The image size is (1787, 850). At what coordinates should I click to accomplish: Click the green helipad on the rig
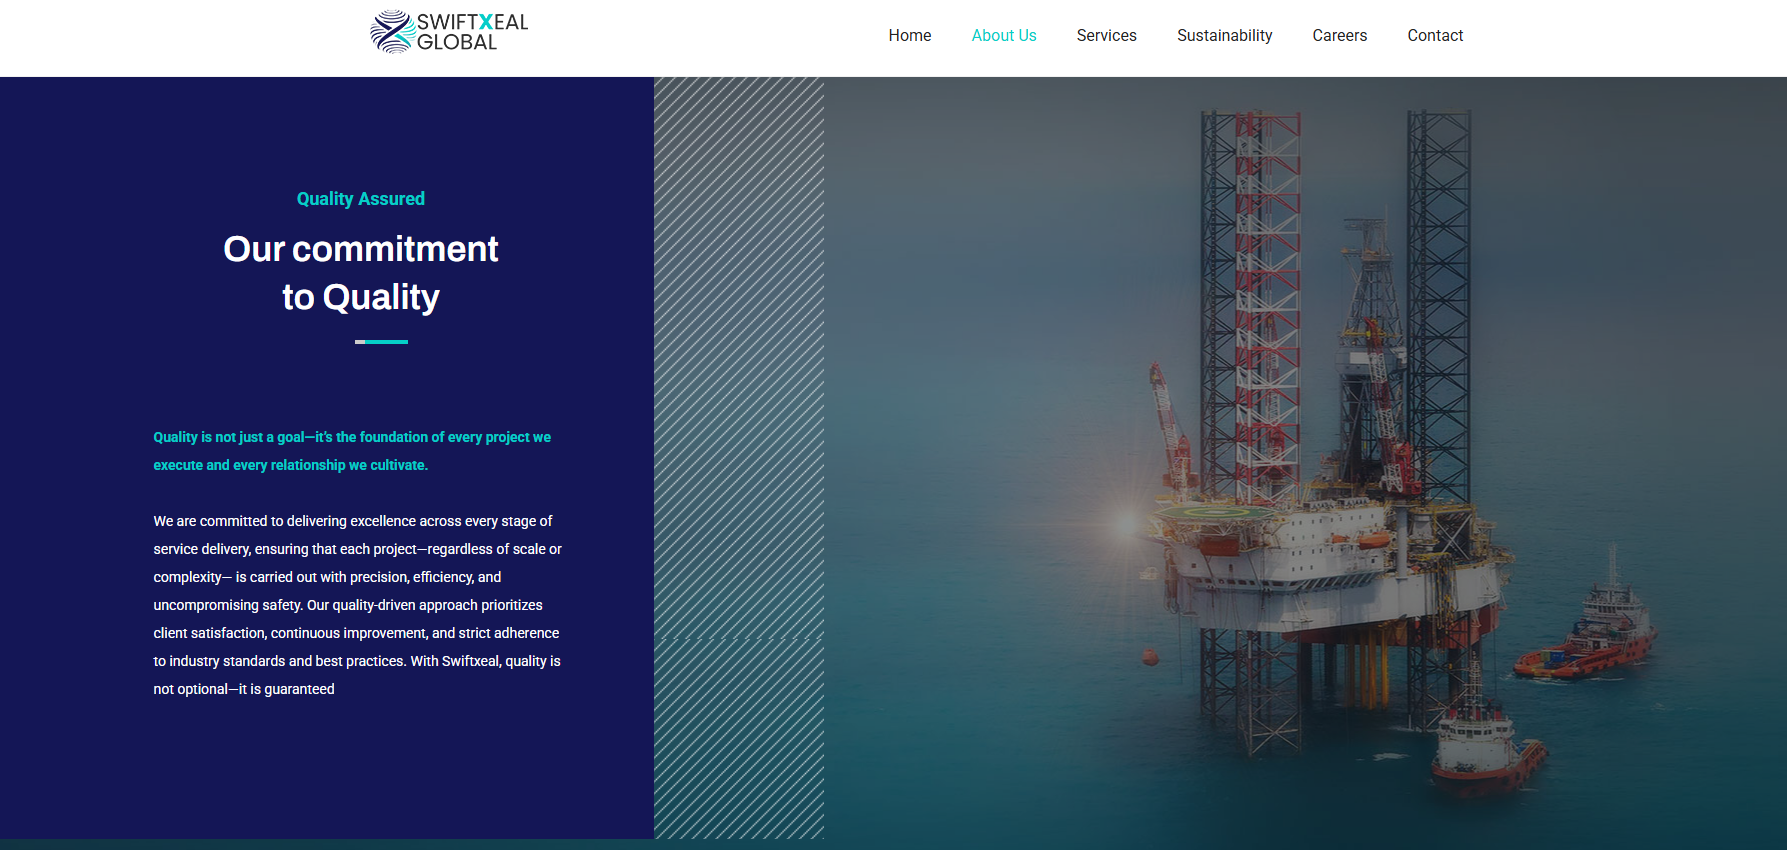[1212, 512]
